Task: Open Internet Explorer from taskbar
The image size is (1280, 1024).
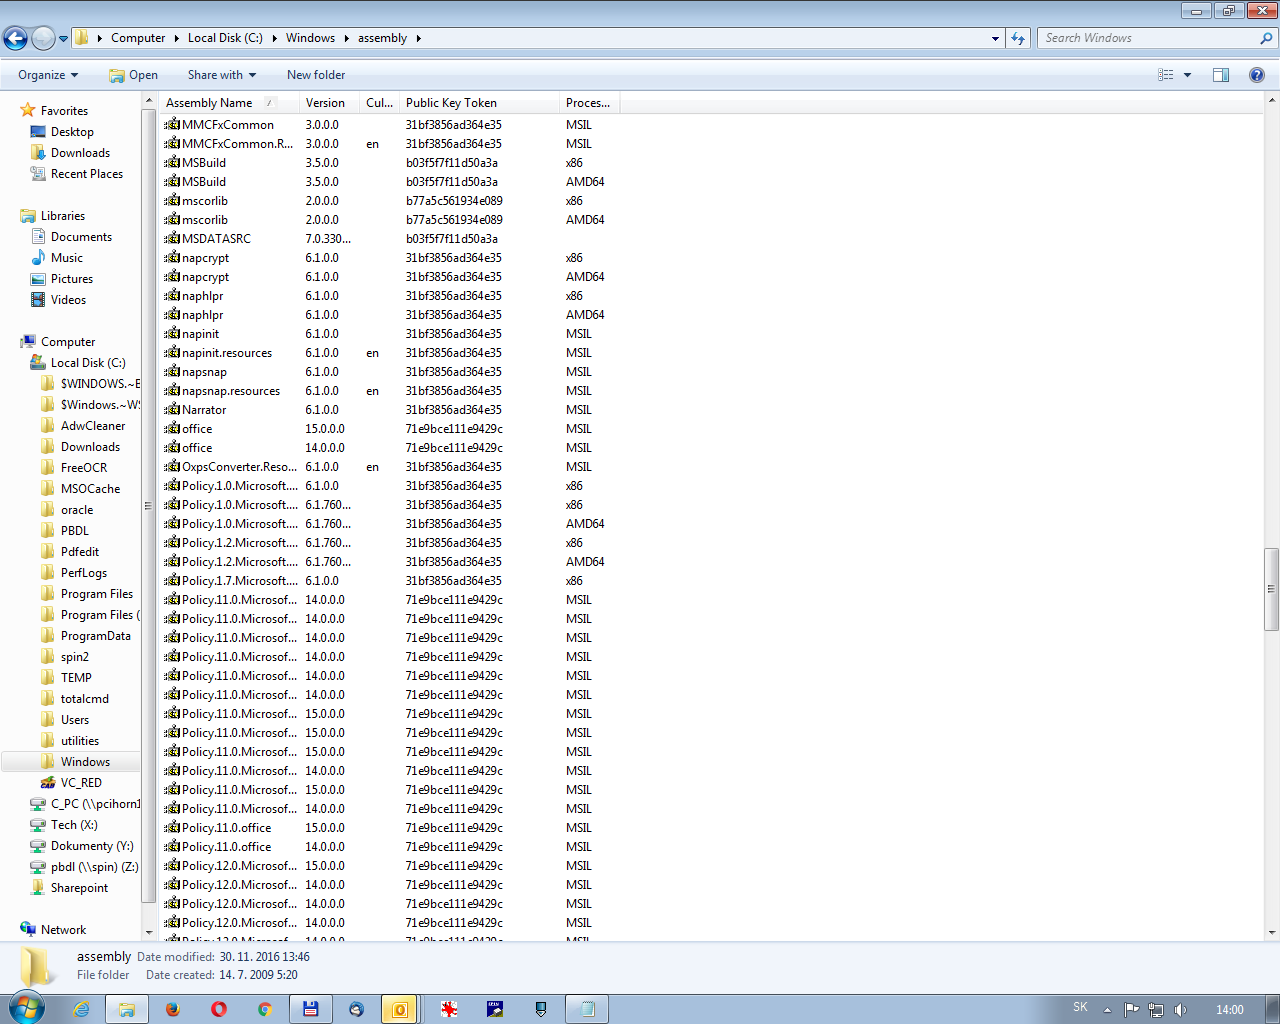Action: [x=81, y=1009]
